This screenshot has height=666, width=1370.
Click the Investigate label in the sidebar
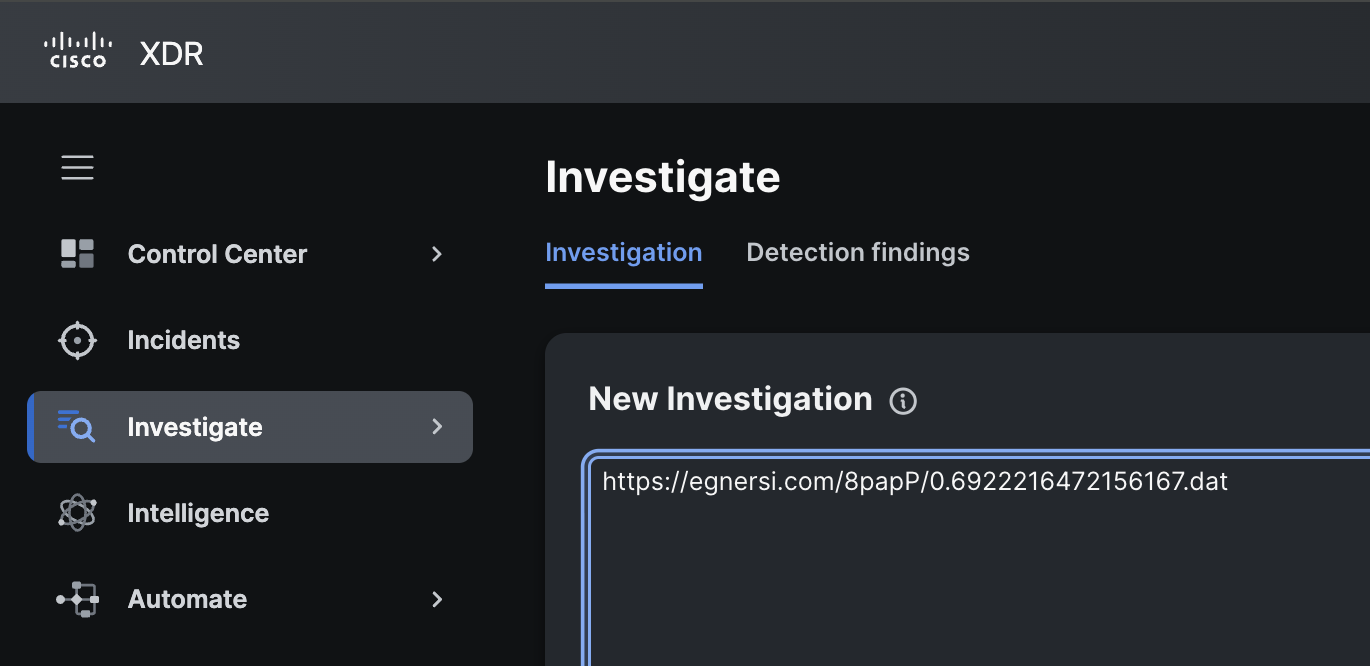195,427
